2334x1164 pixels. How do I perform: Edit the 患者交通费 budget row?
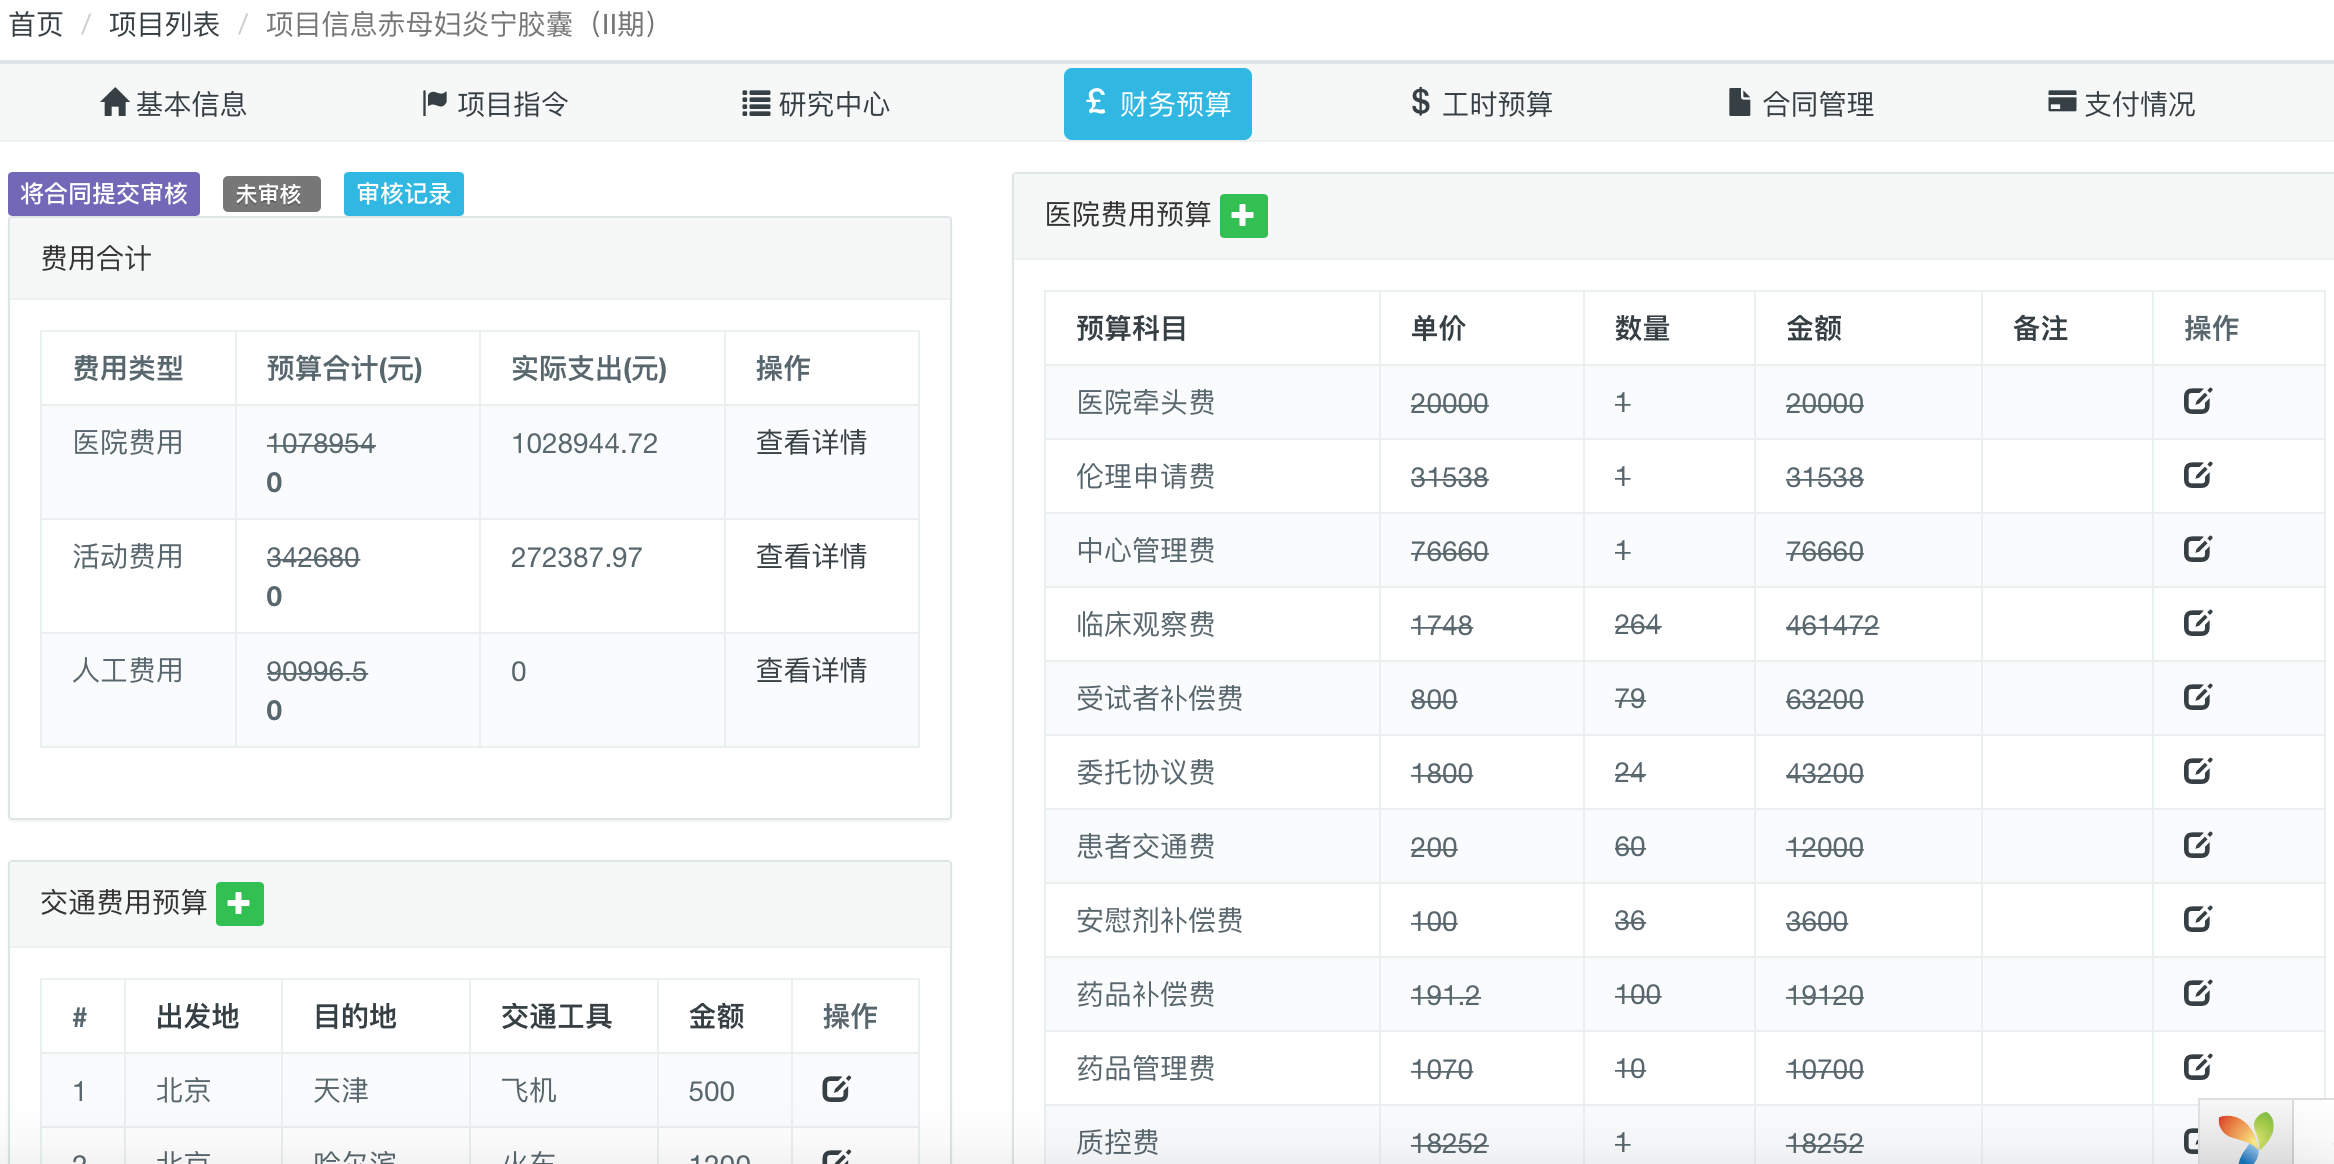pos(2197,845)
